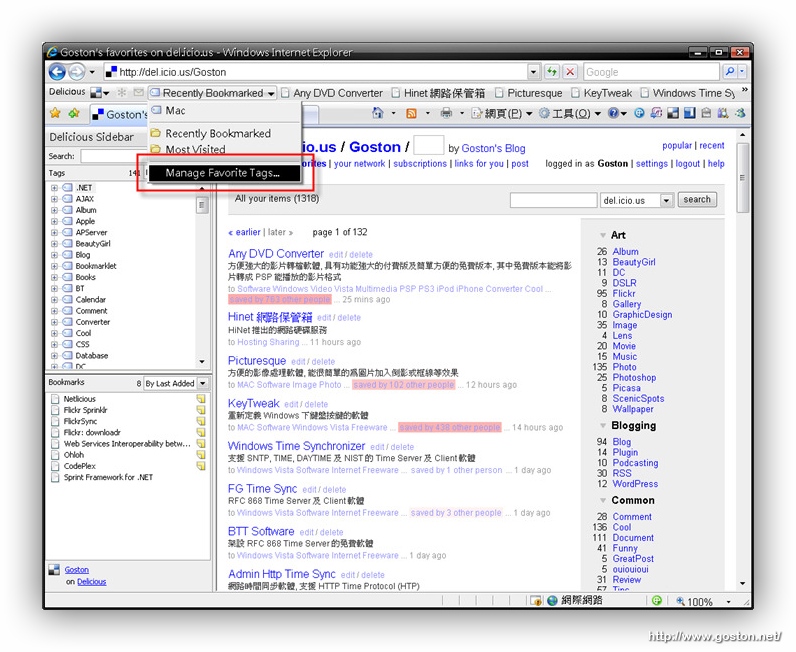Click the Forward navigation arrow
This screenshot has height=652, width=796.
77,72
